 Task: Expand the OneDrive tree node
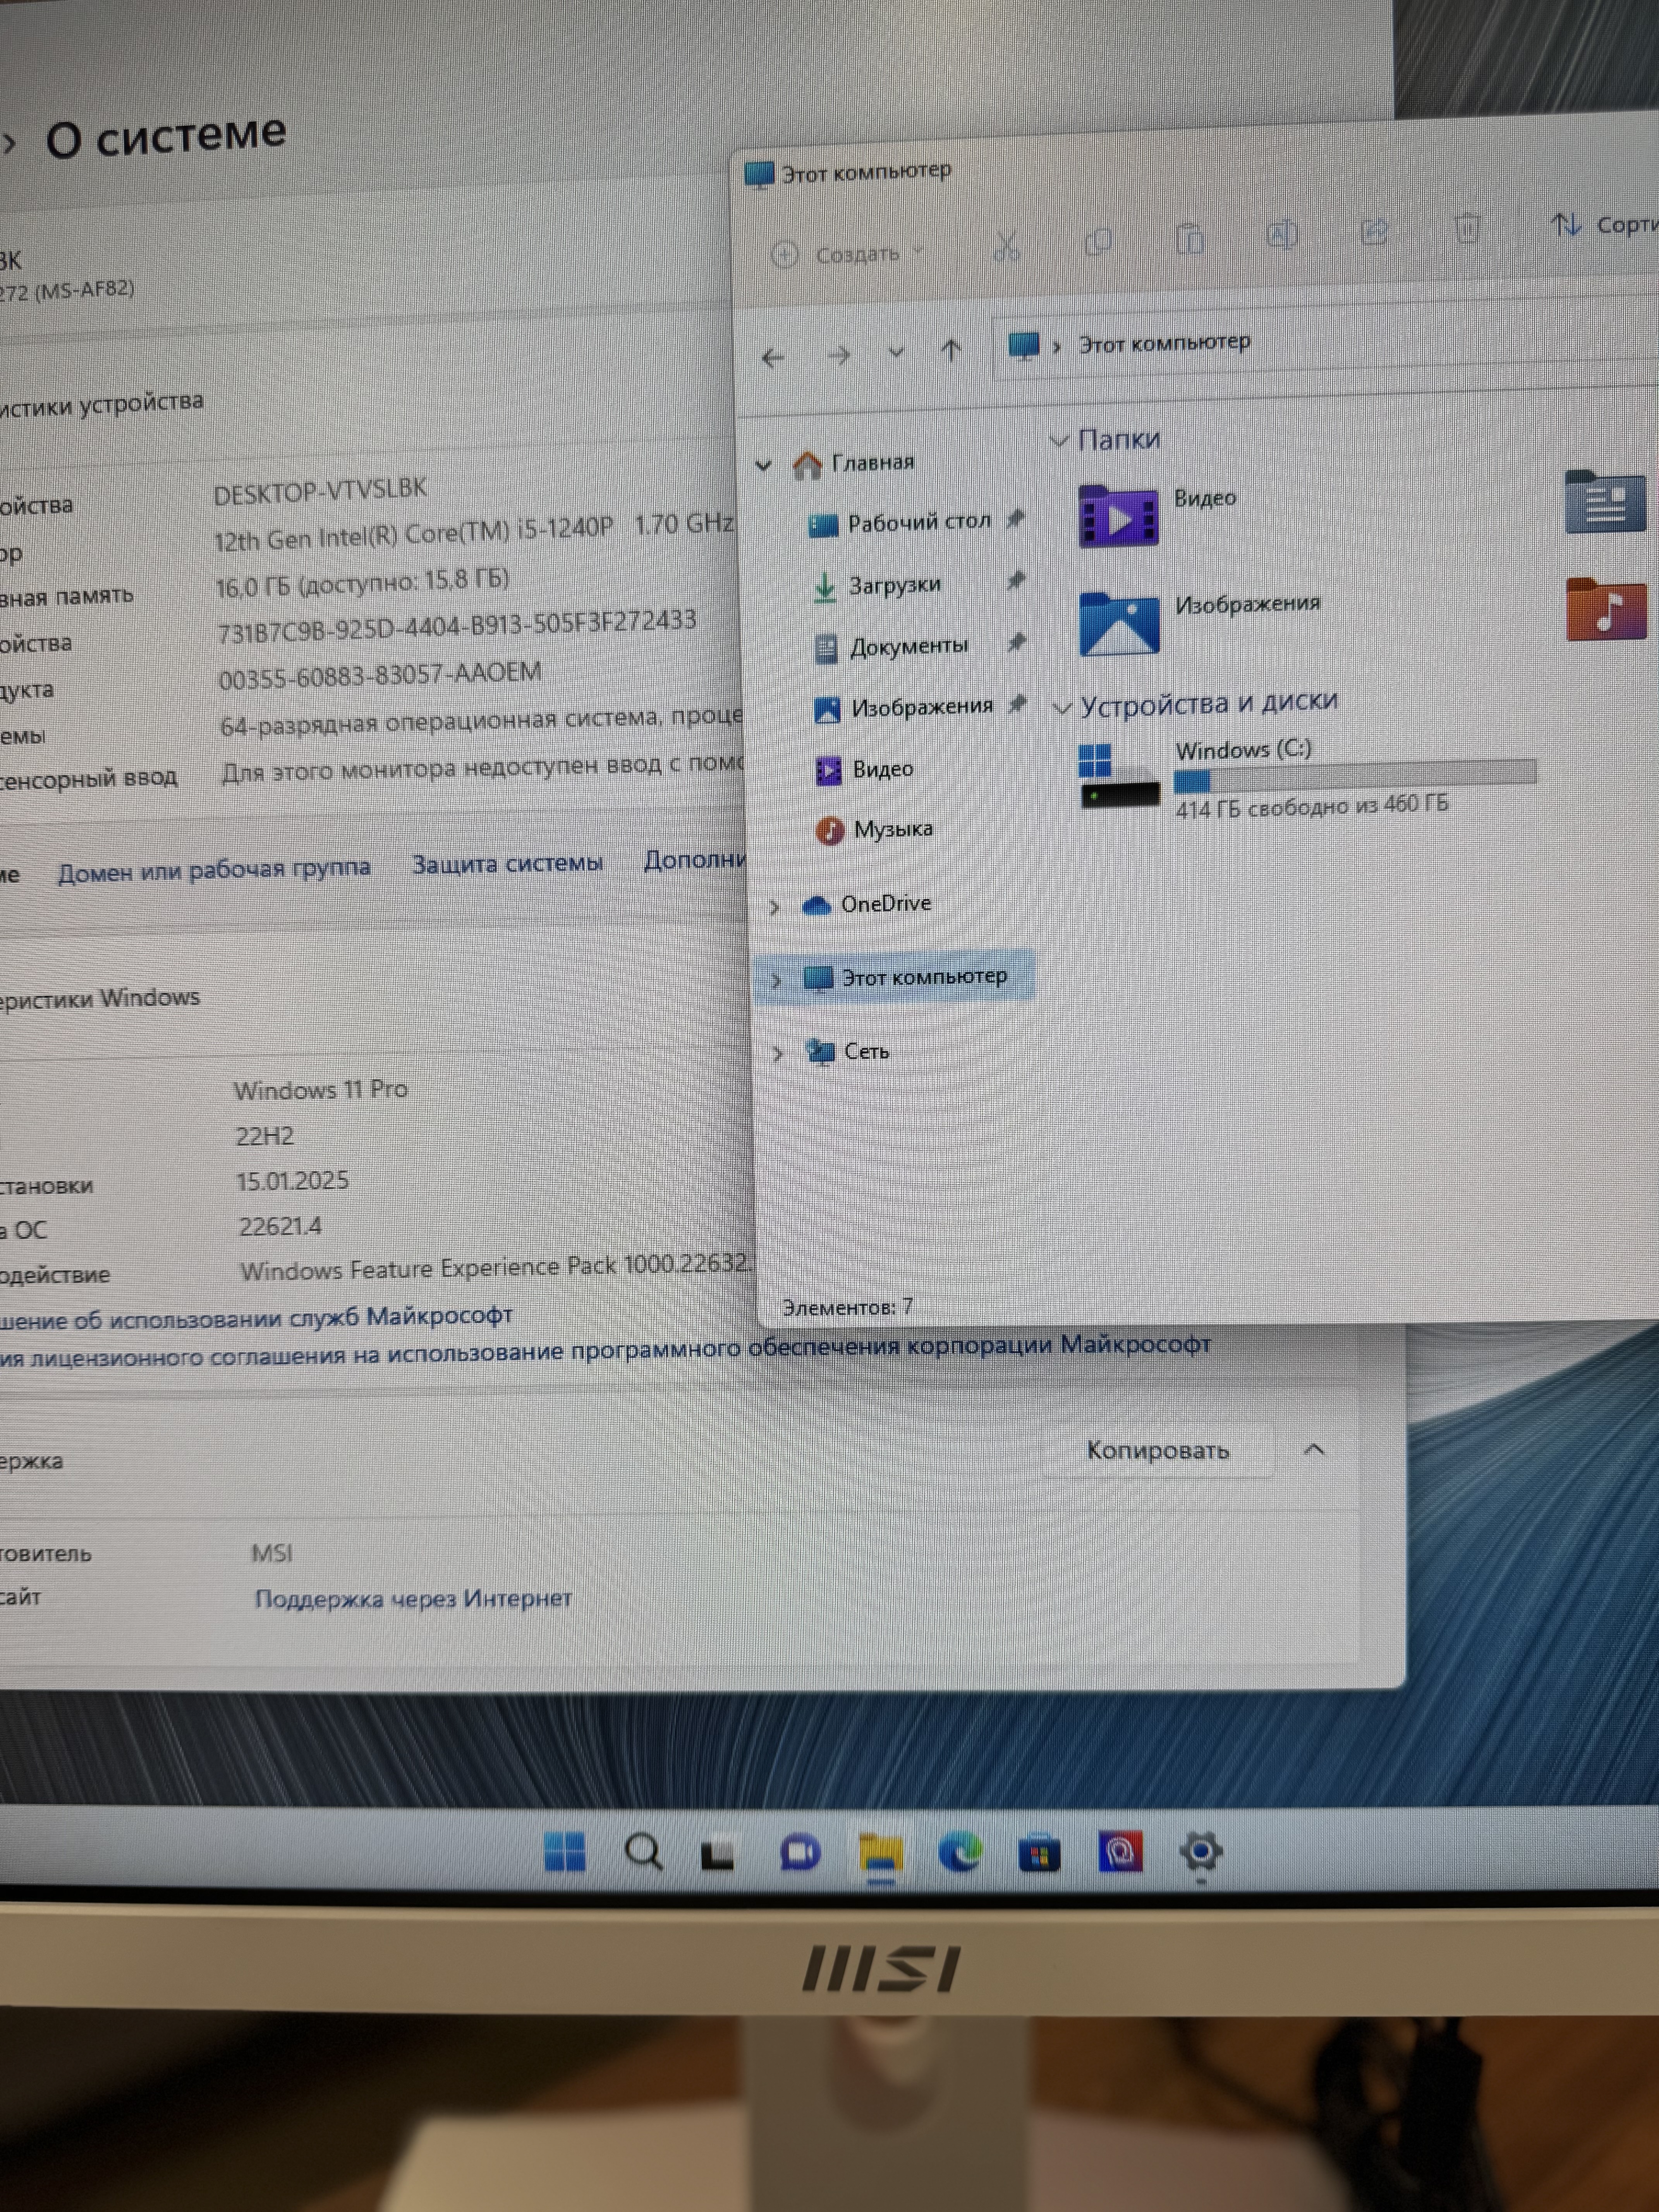(x=775, y=907)
